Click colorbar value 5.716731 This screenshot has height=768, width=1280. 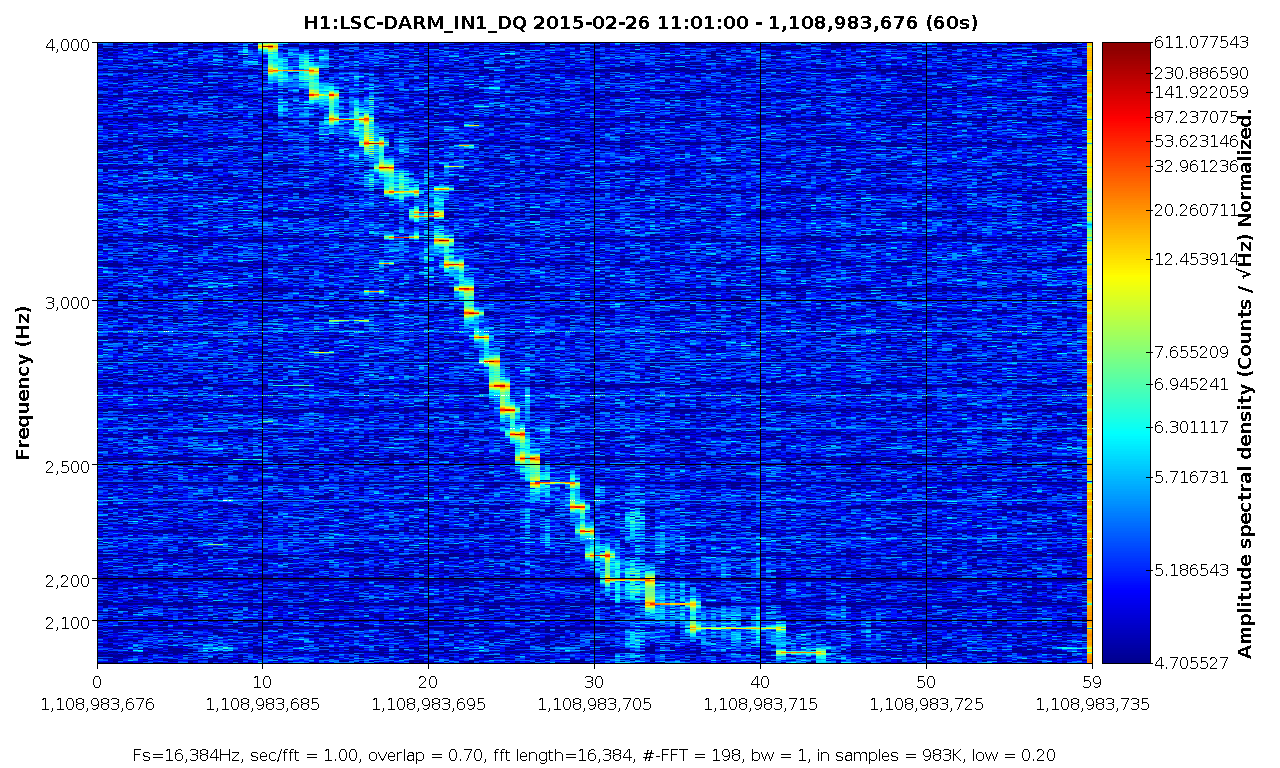[1191, 477]
